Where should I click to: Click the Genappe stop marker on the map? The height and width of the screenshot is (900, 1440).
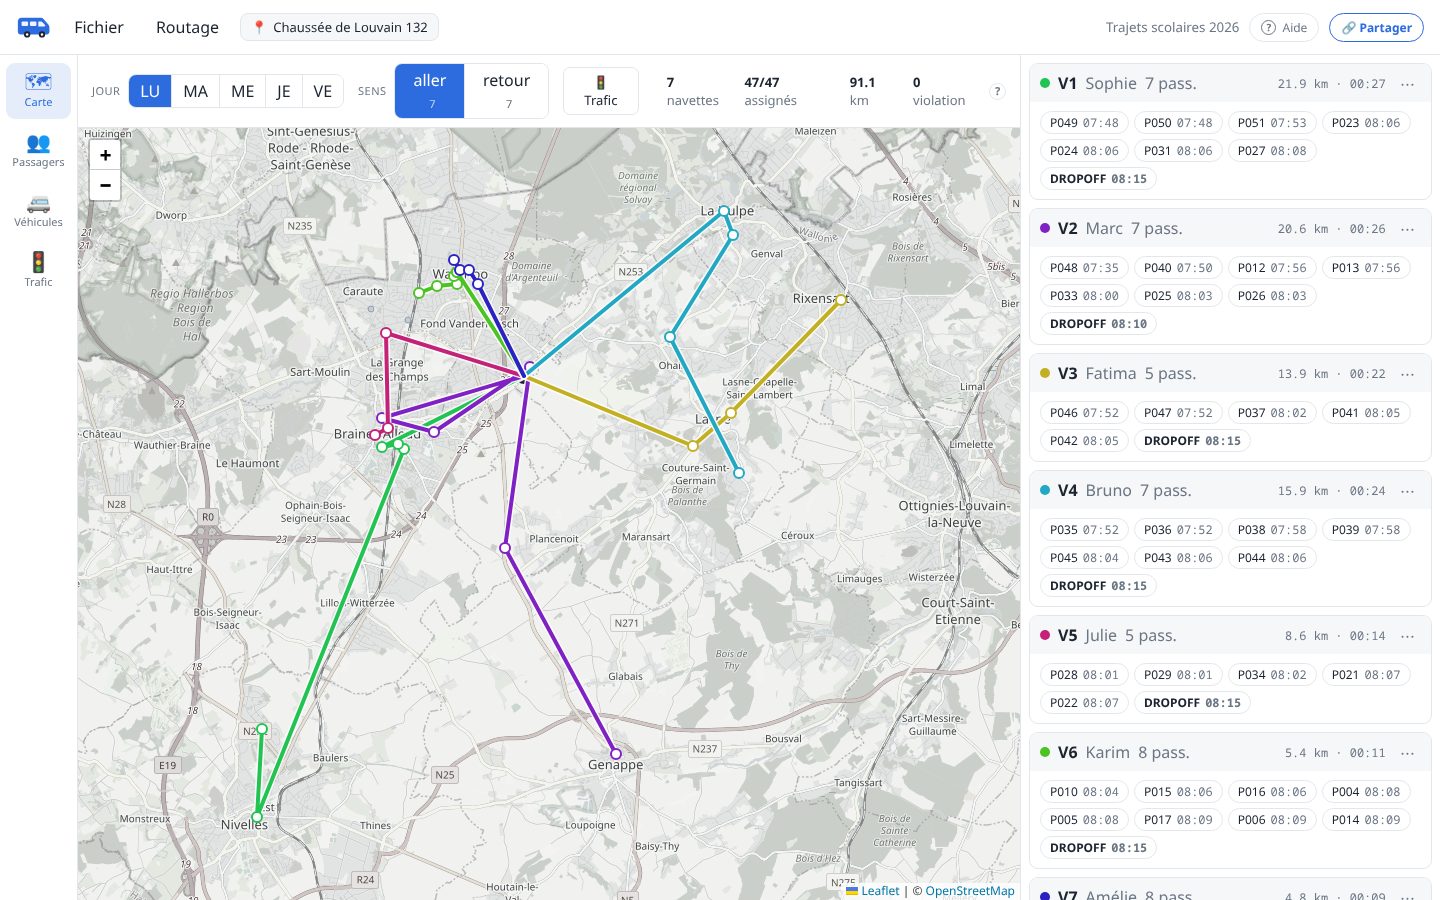(x=616, y=754)
